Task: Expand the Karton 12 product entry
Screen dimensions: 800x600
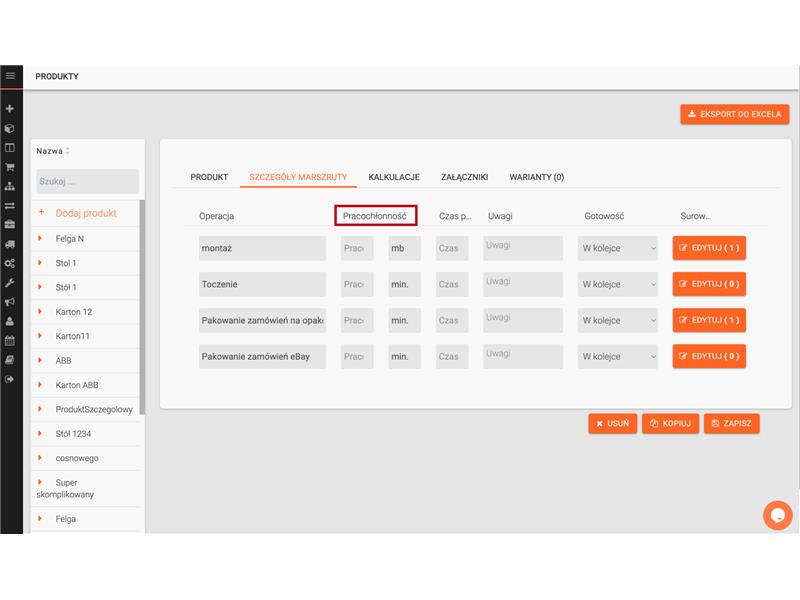Action: tap(40, 312)
